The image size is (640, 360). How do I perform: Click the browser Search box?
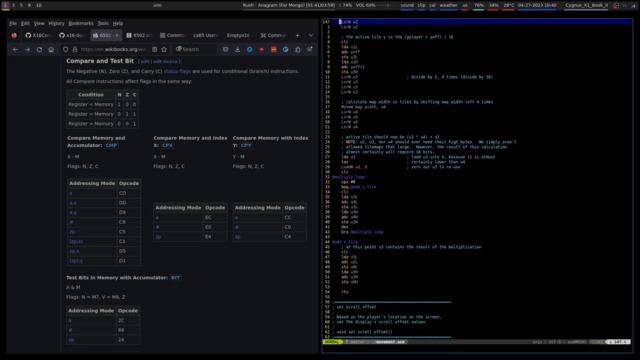(194, 49)
